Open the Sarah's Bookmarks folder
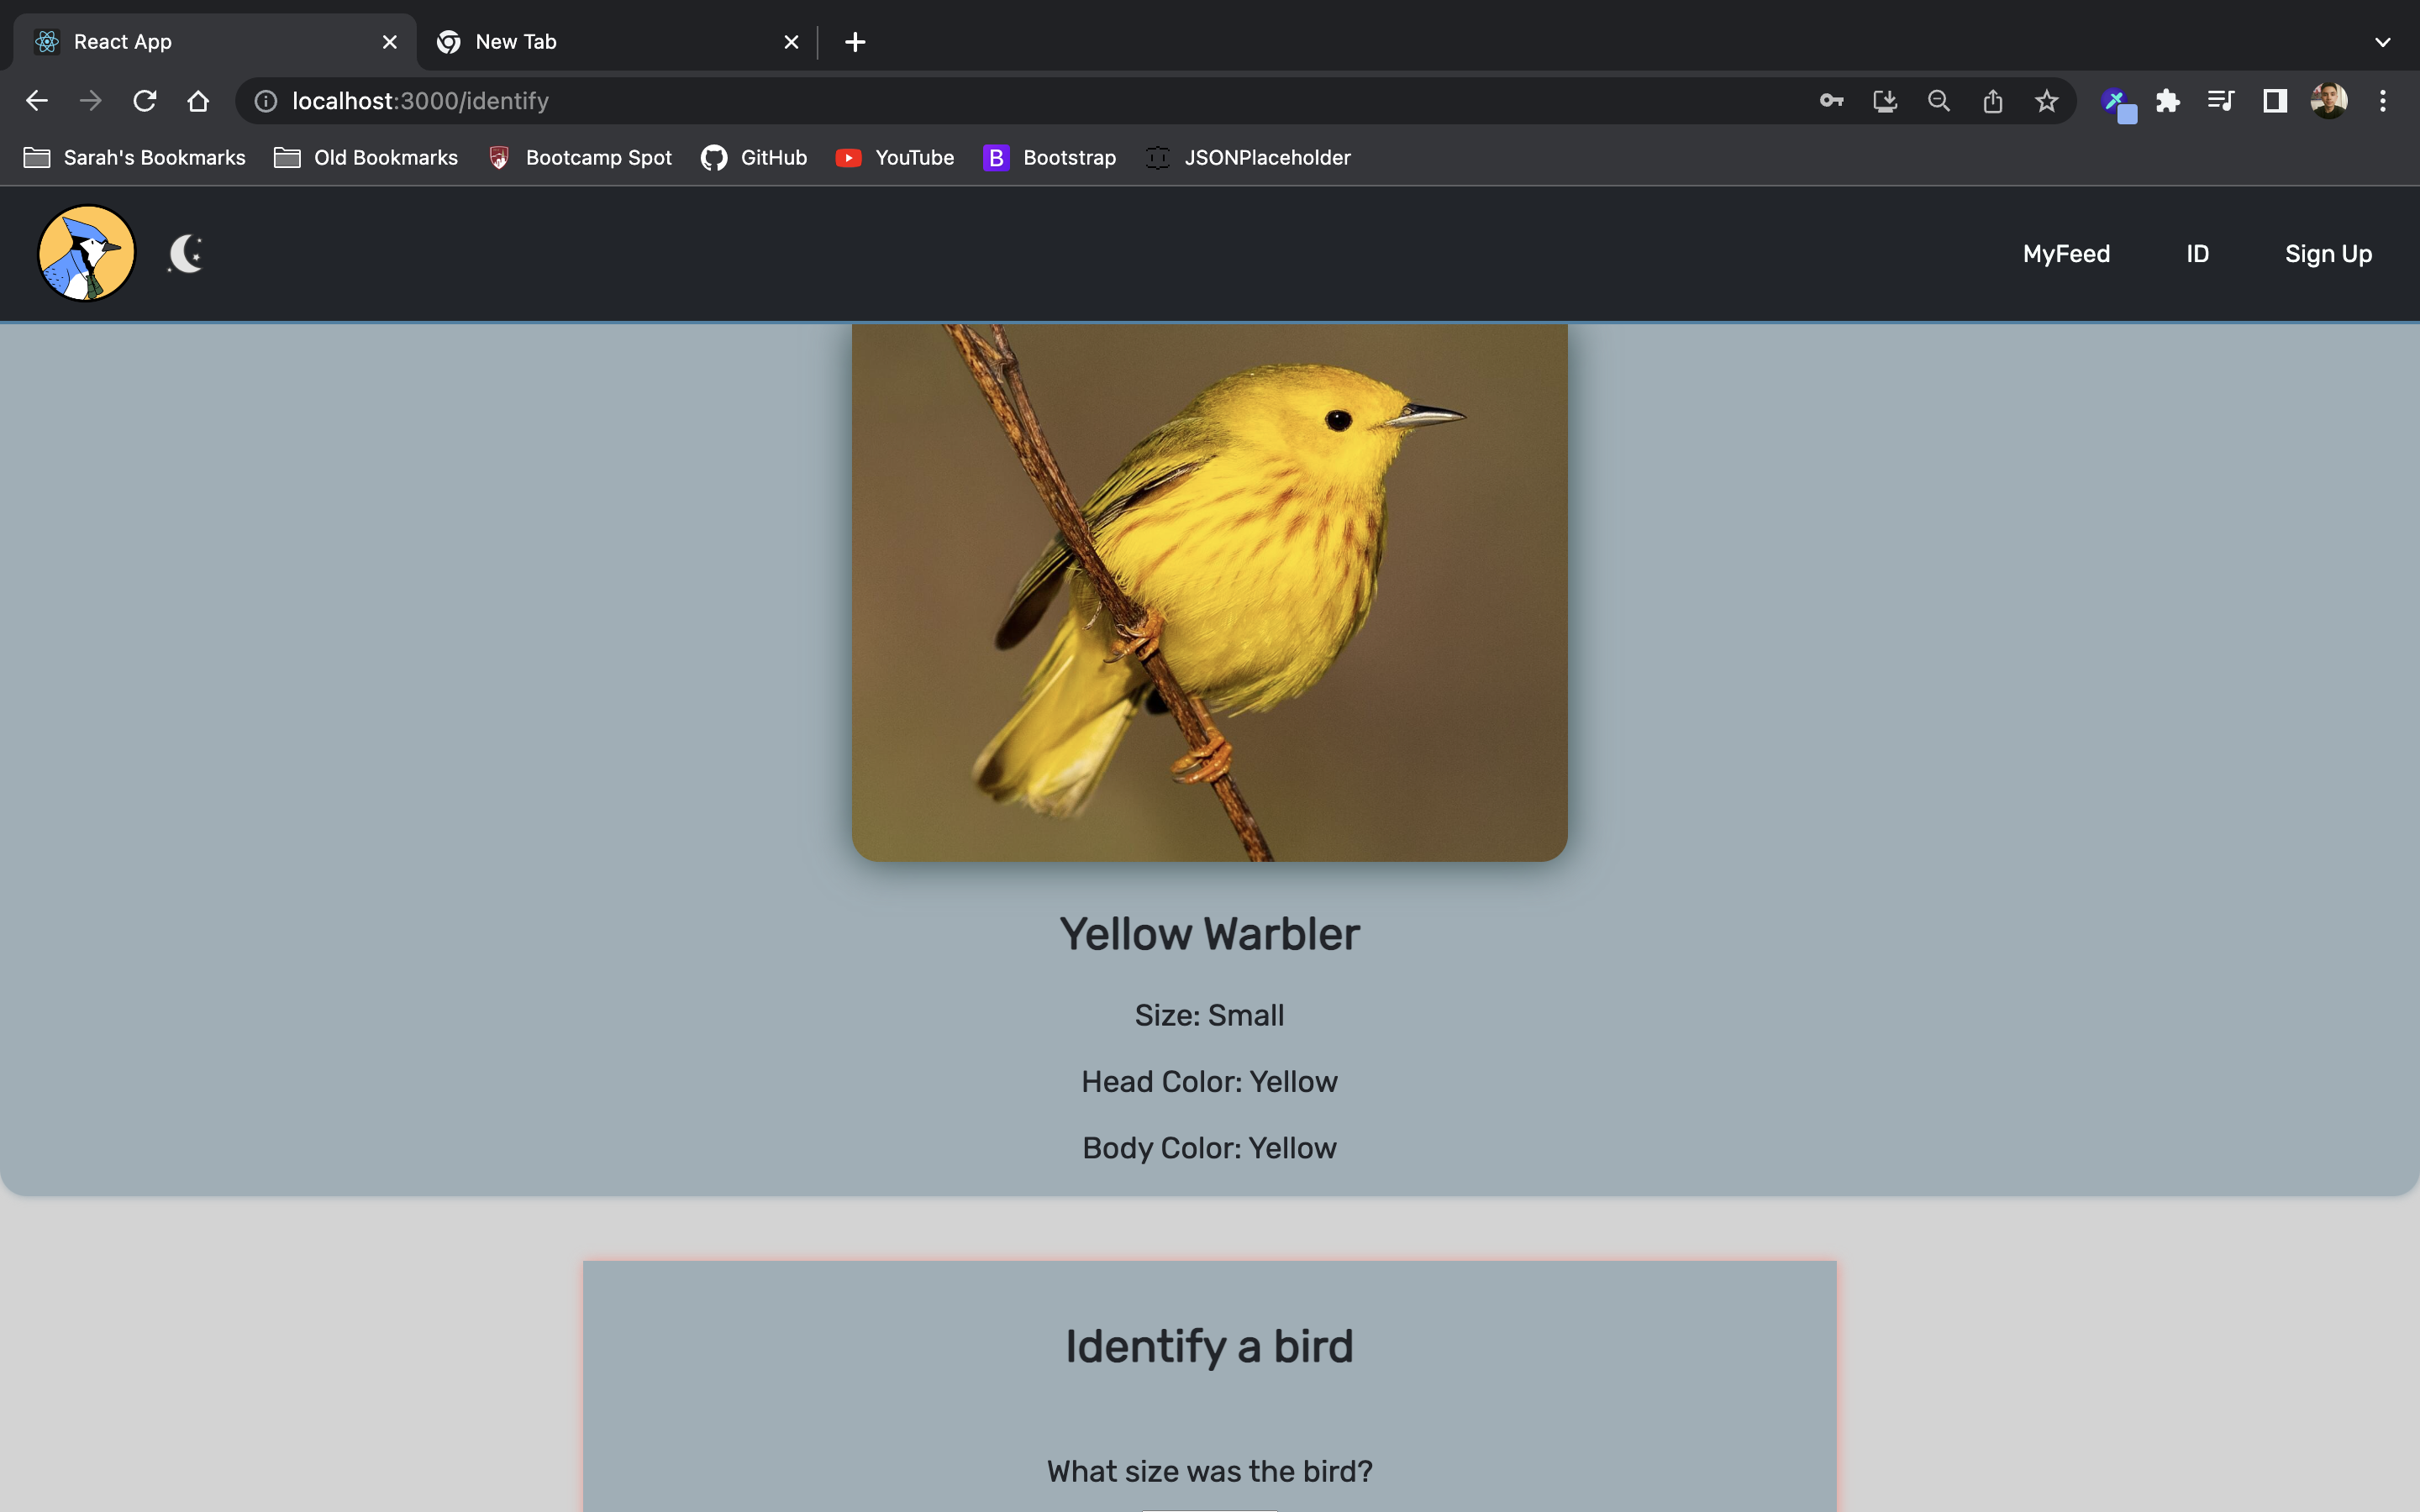2420x1512 pixels. tap(133, 157)
